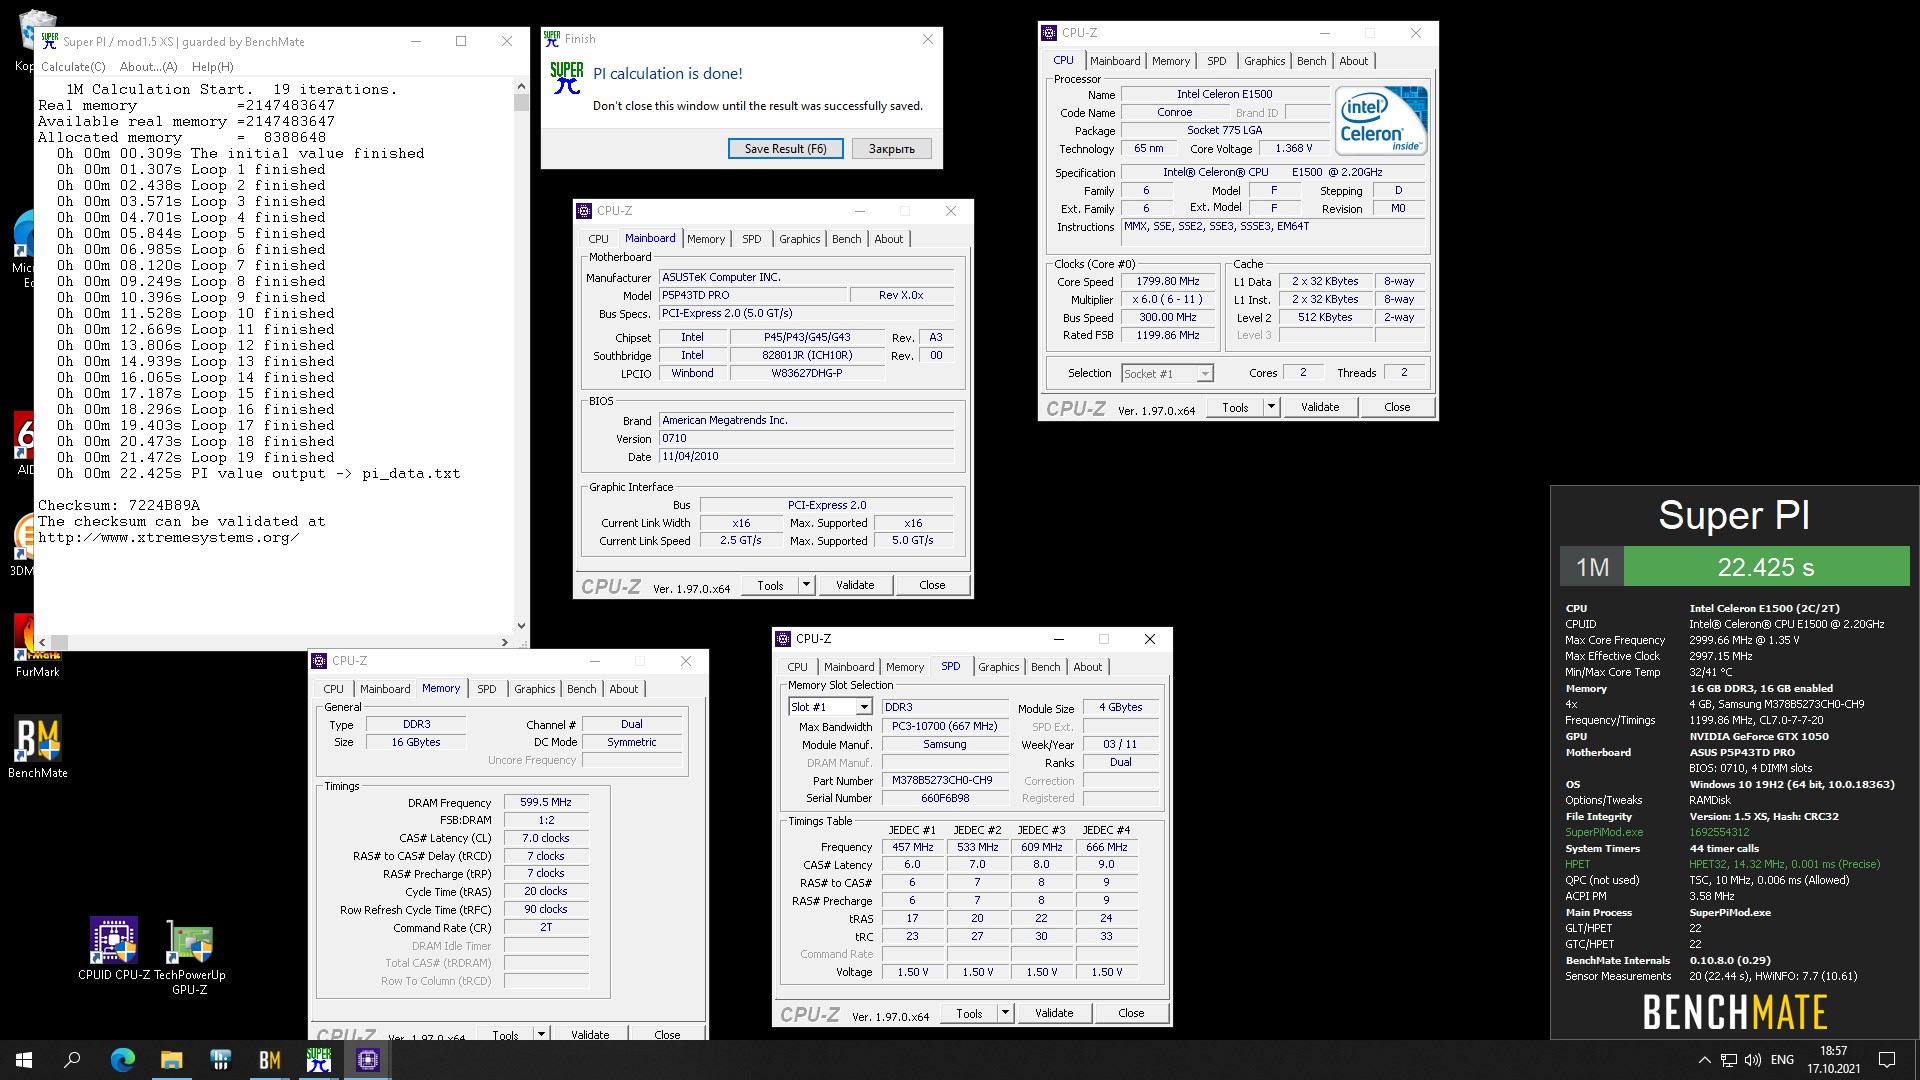
Task: Close the Finish dialog with X
Action: tap(927, 39)
